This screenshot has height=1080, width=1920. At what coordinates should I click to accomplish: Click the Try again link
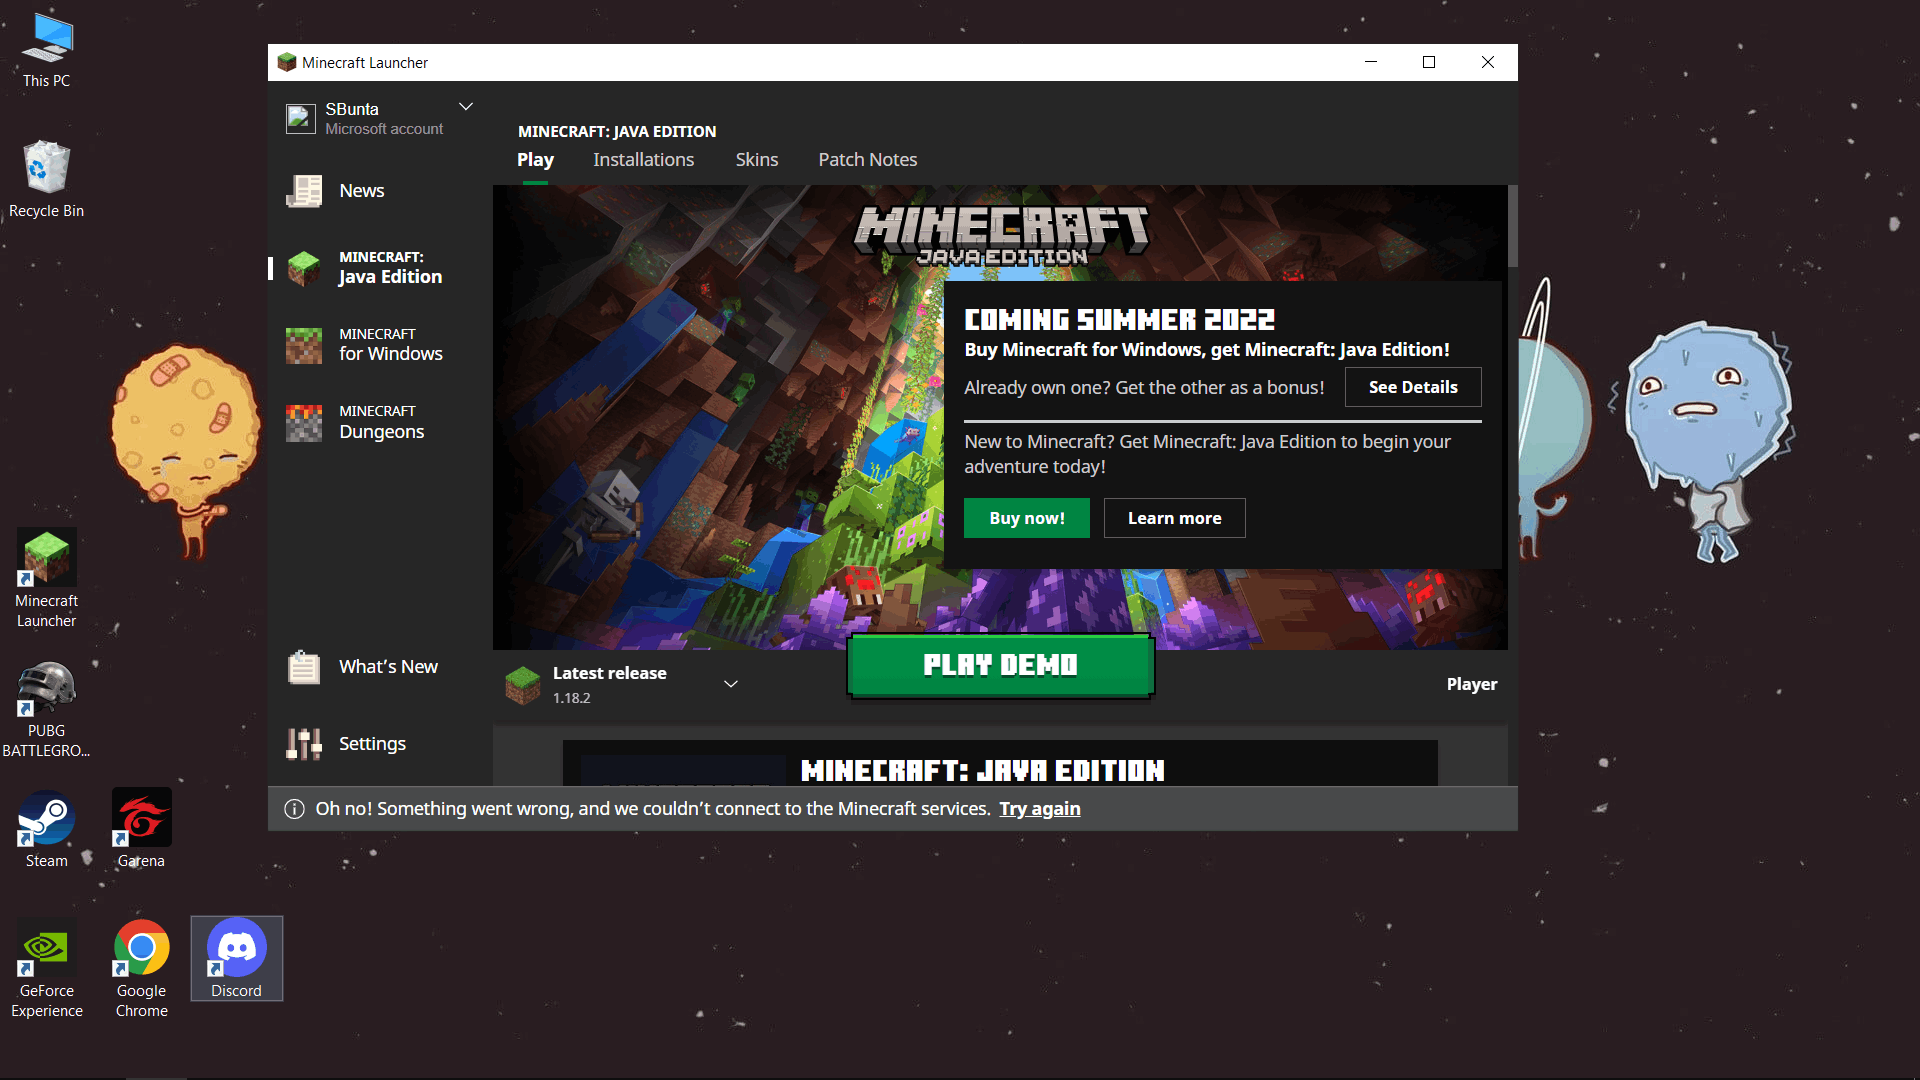pyautogui.click(x=1040, y=809)
